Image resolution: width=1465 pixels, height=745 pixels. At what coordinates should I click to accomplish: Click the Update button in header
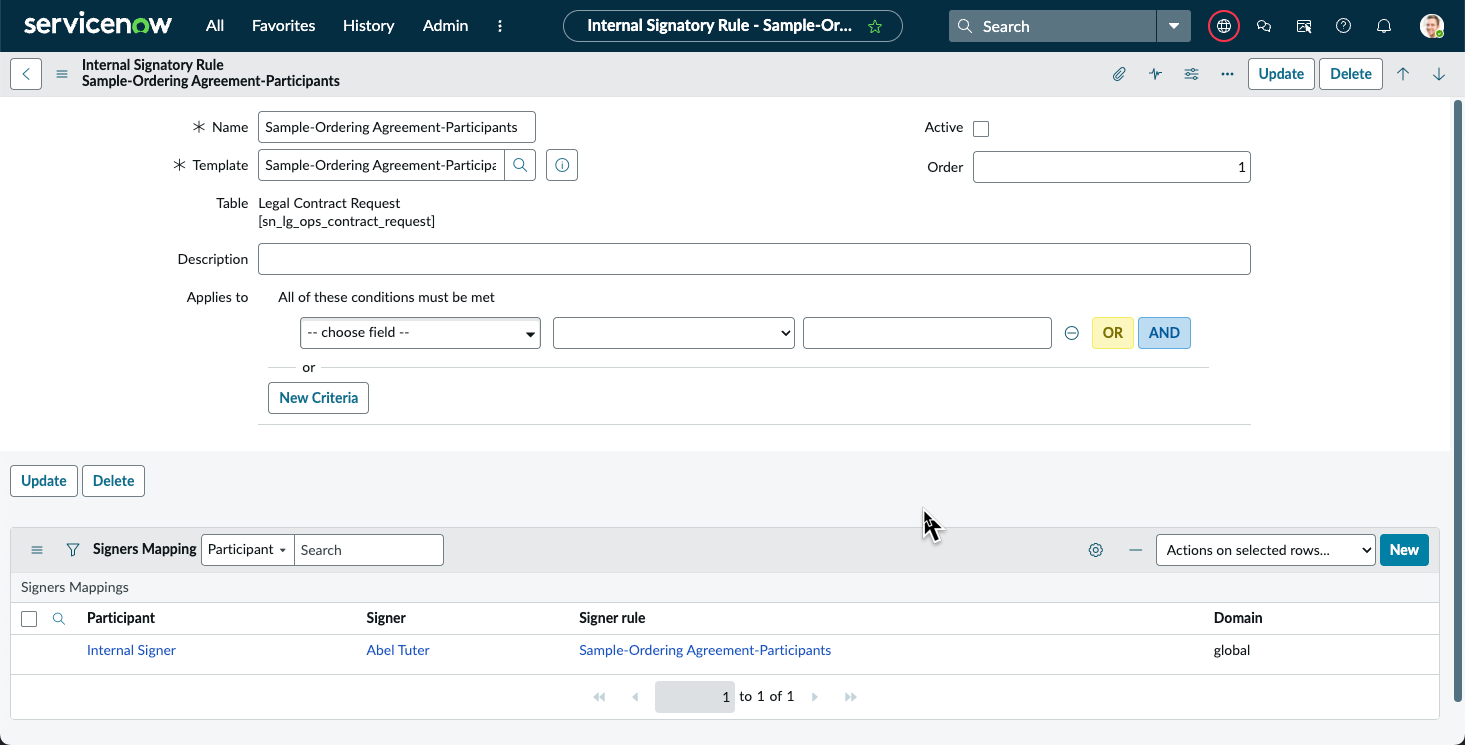pos(1281,74)
